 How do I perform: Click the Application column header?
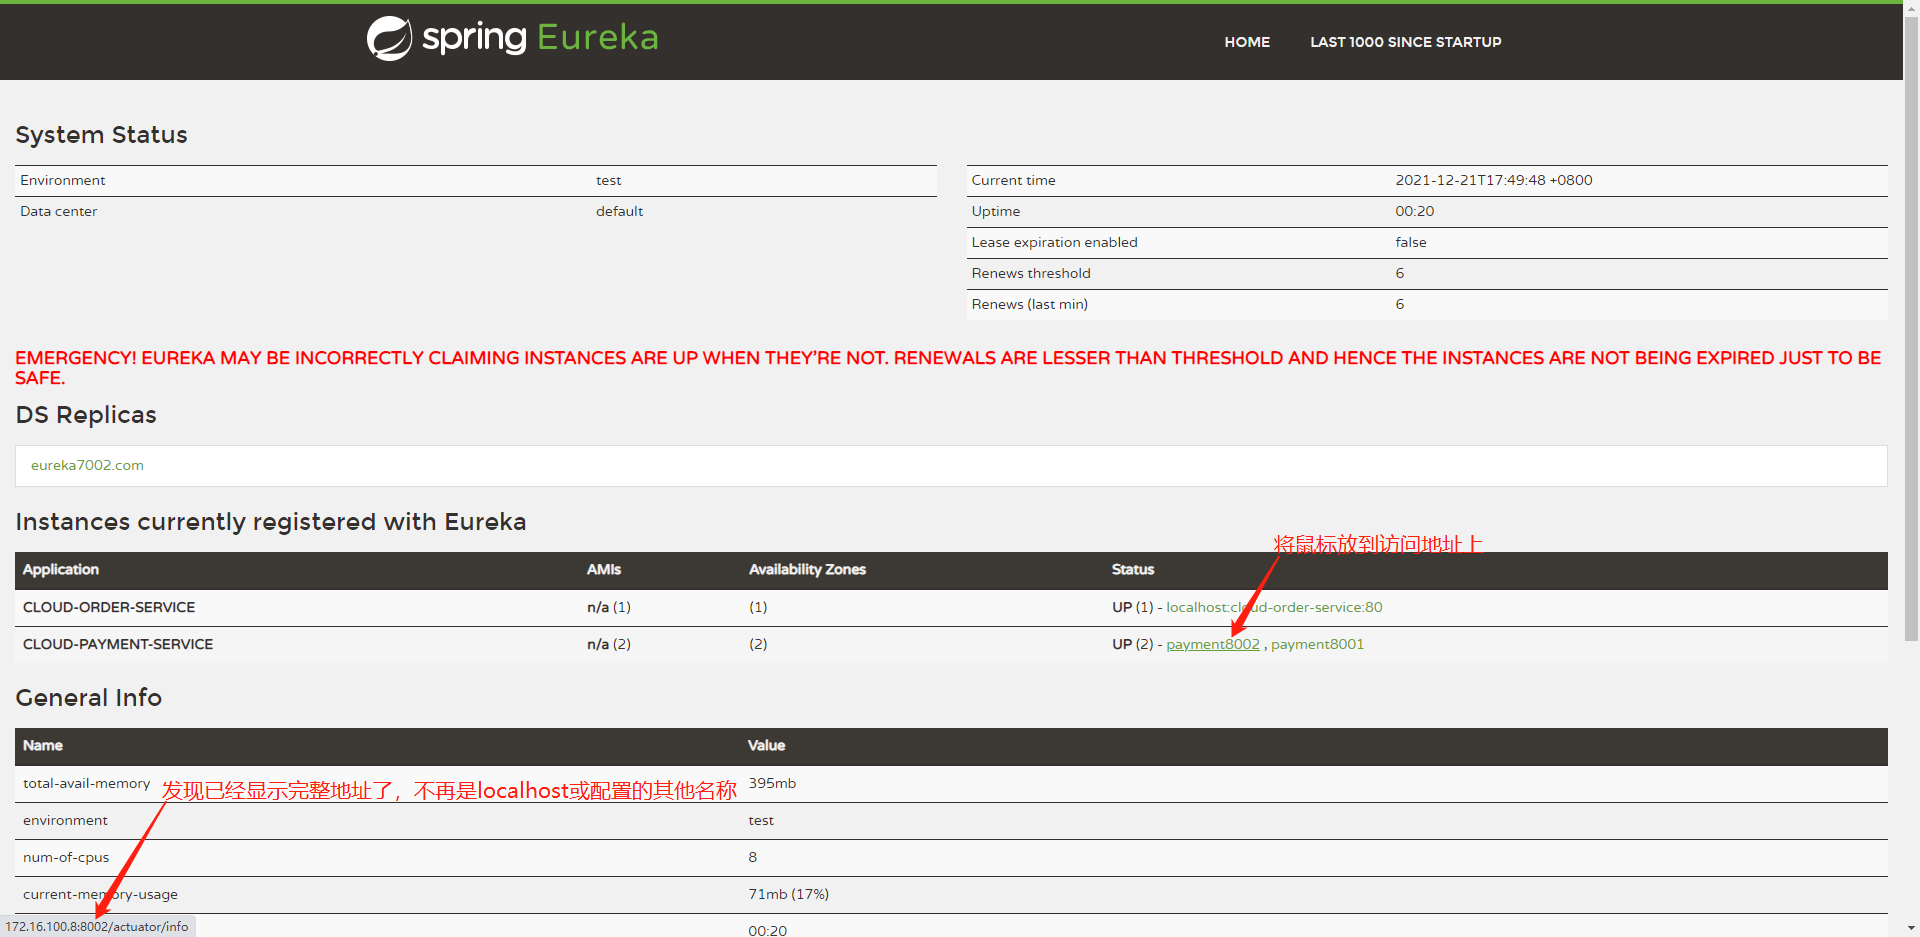point(61,569)
